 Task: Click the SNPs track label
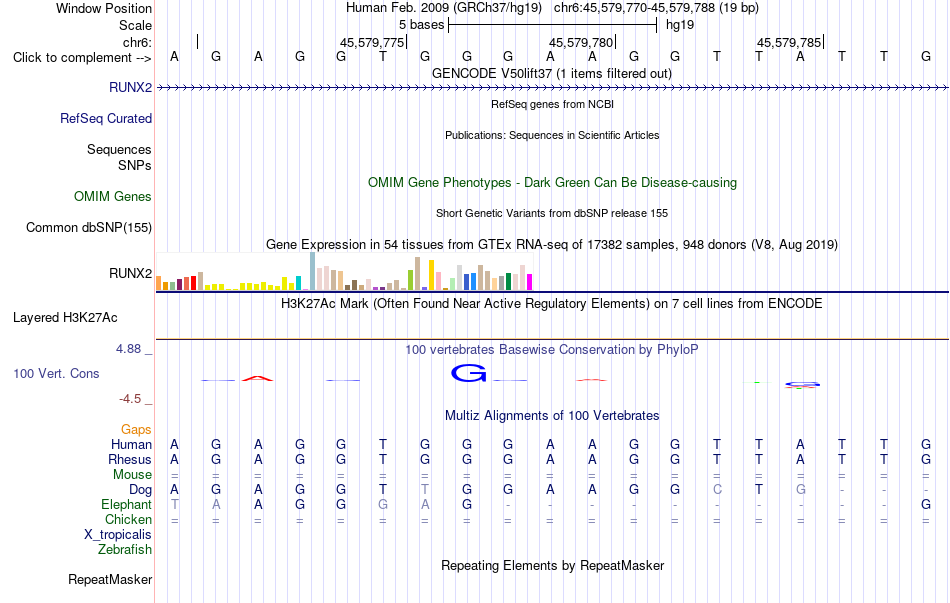click(x=135, y=165)
